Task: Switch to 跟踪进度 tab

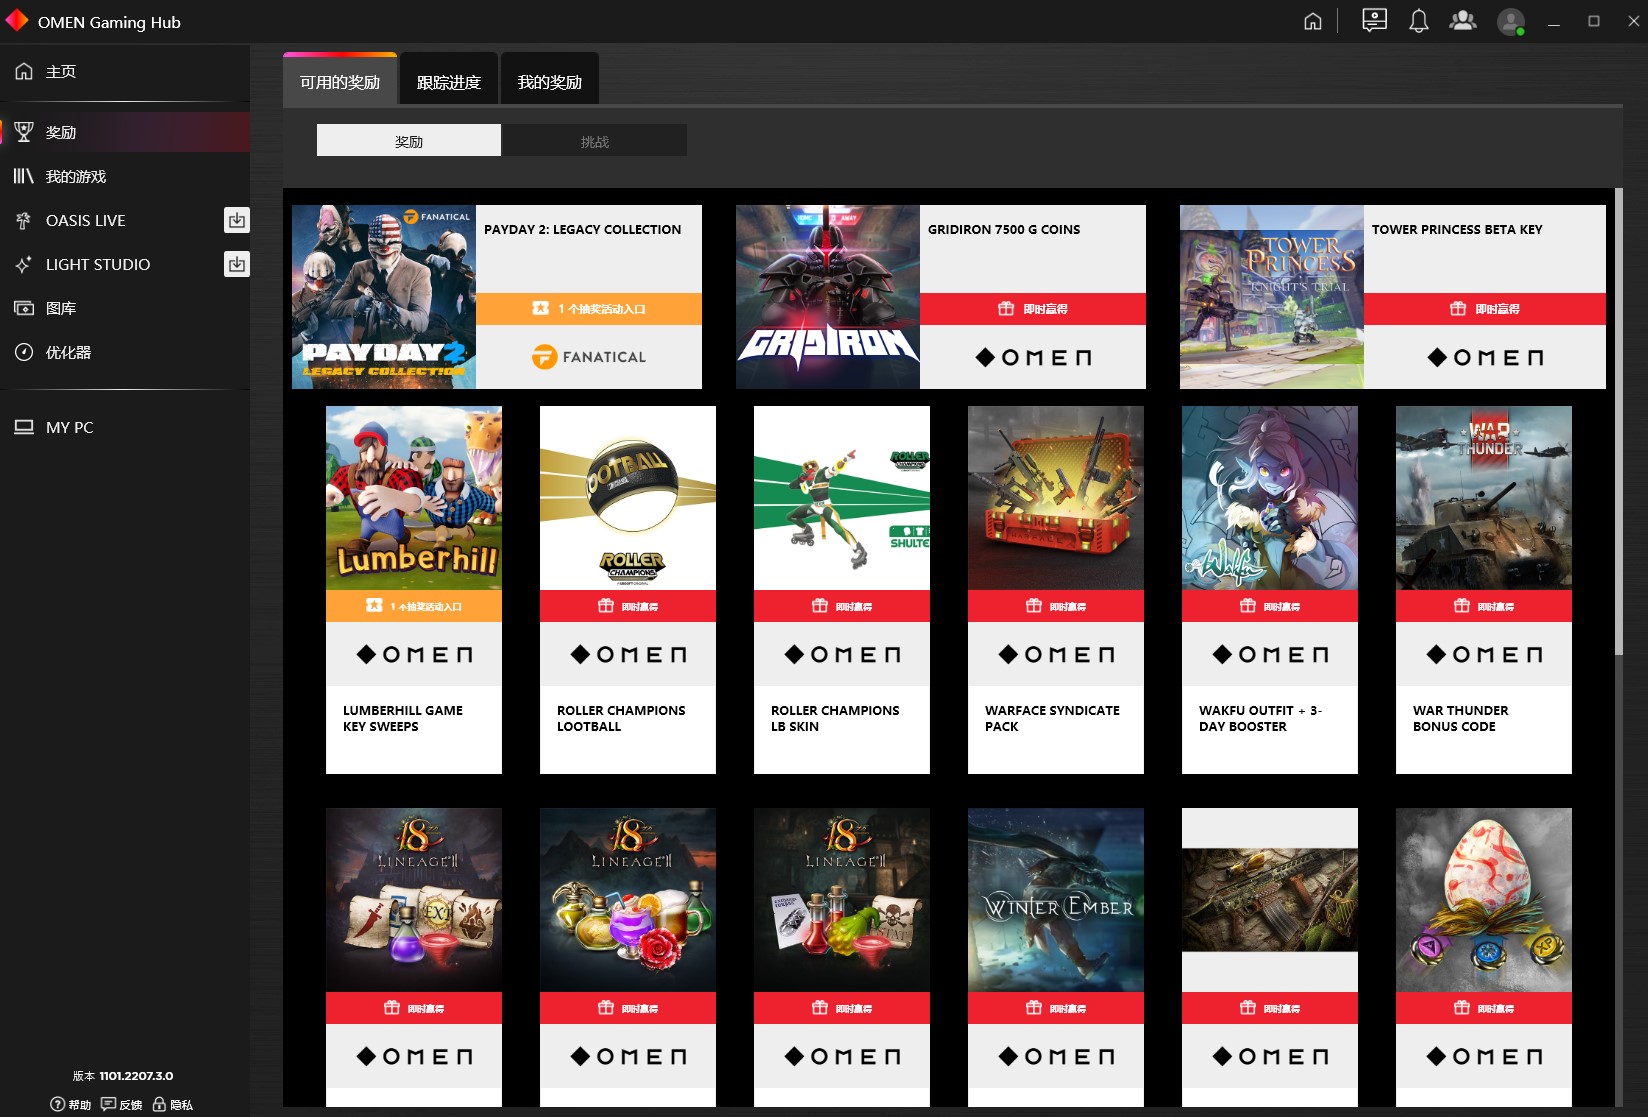Action: tap(449, 80)
